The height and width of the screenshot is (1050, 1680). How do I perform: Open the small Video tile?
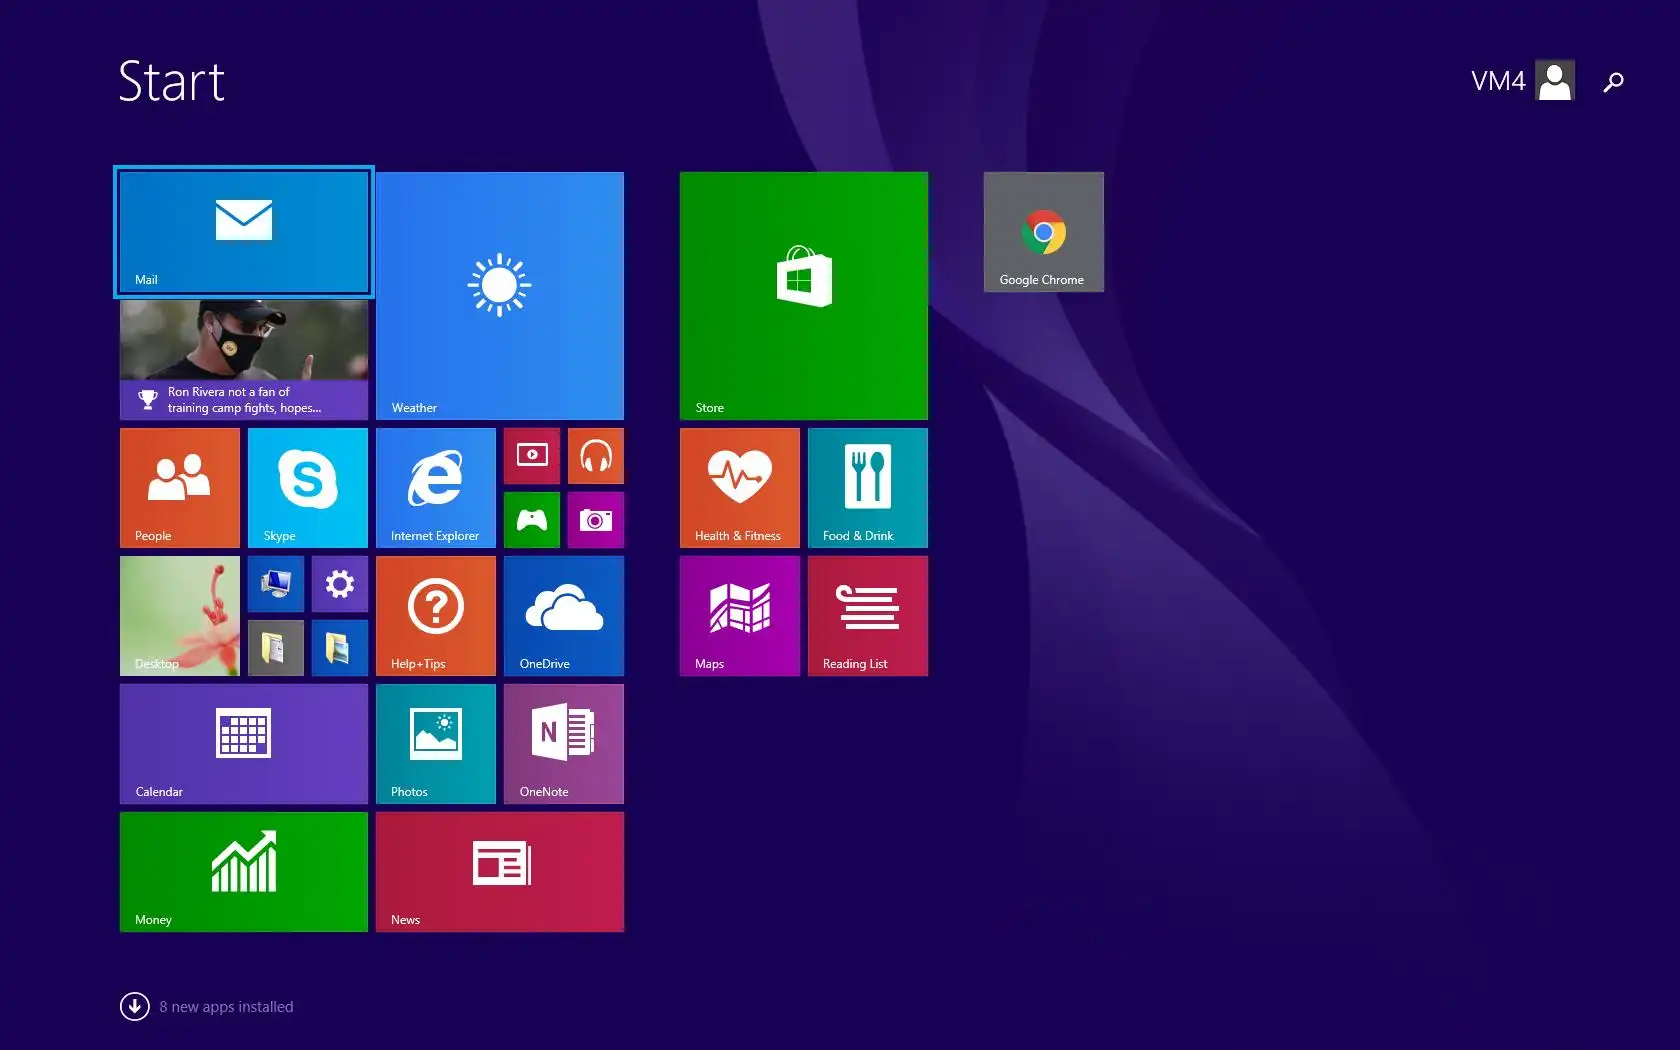532,456
